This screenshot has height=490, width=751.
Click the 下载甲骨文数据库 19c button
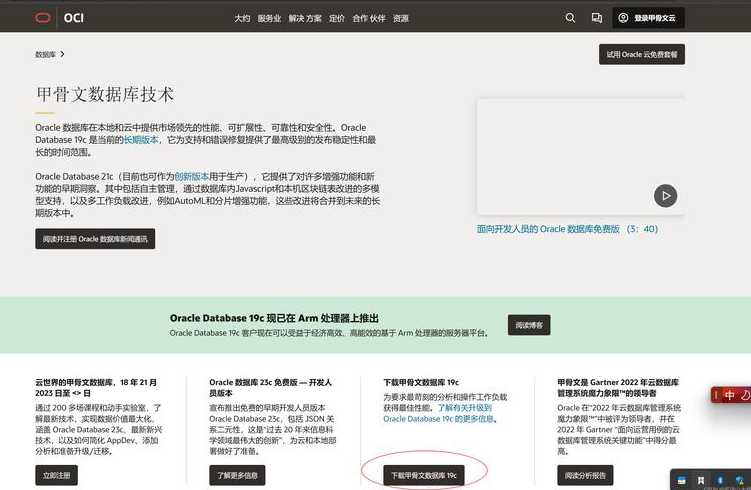tap(424, 475)
